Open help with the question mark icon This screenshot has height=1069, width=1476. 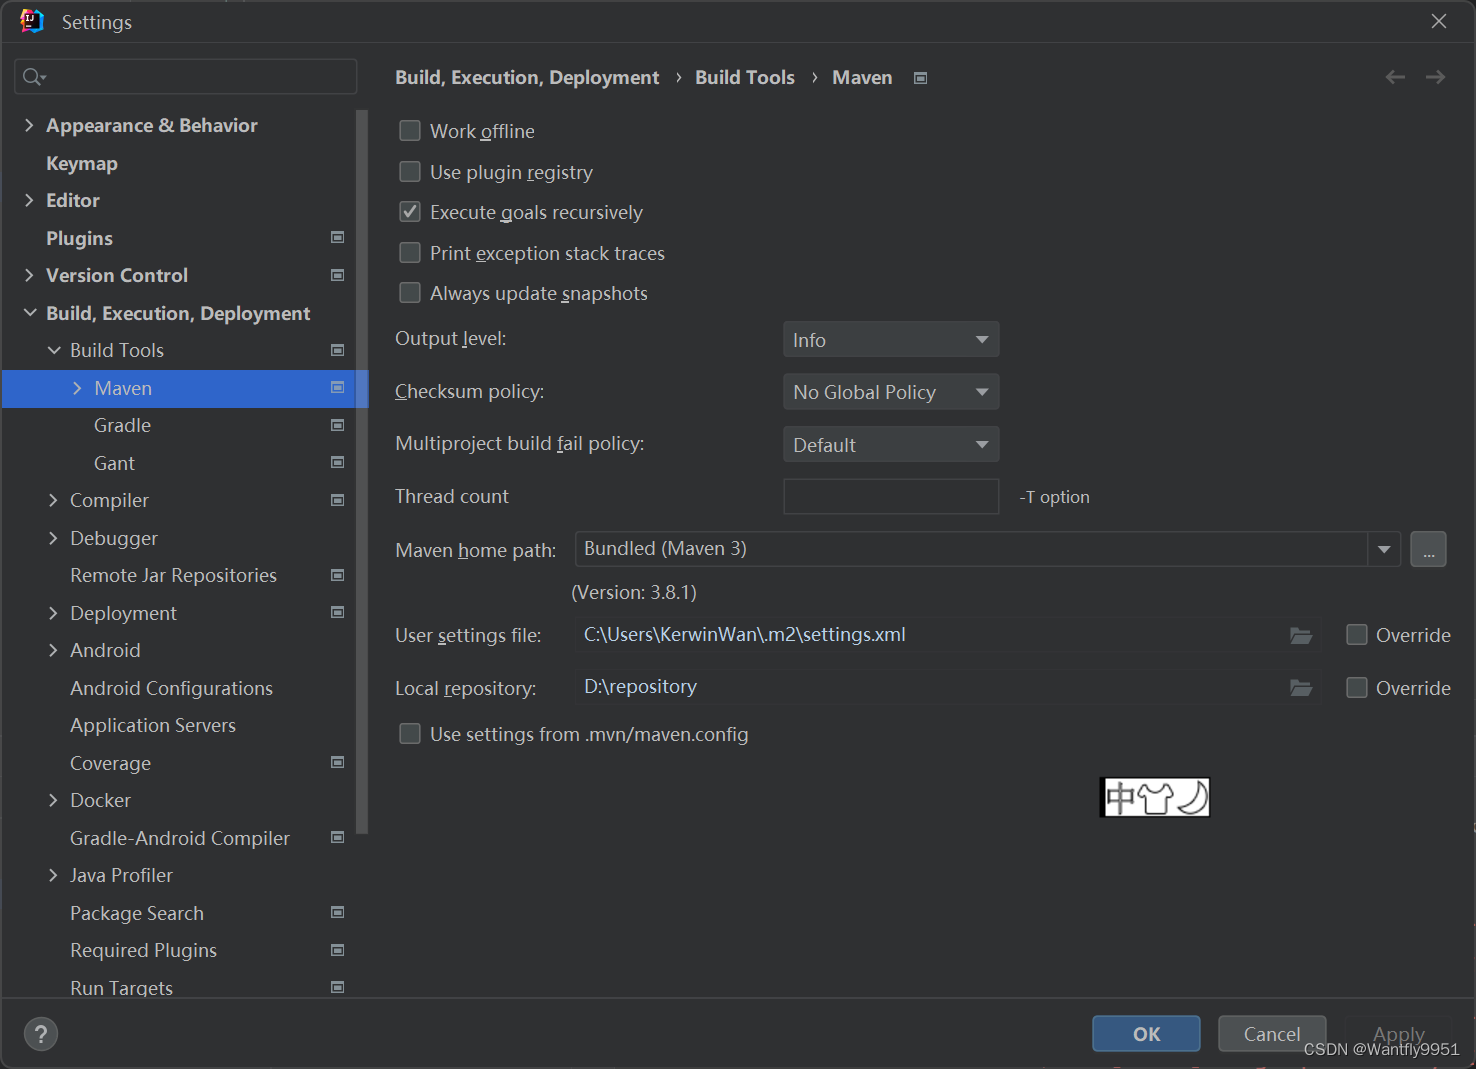click(41, 1034)
